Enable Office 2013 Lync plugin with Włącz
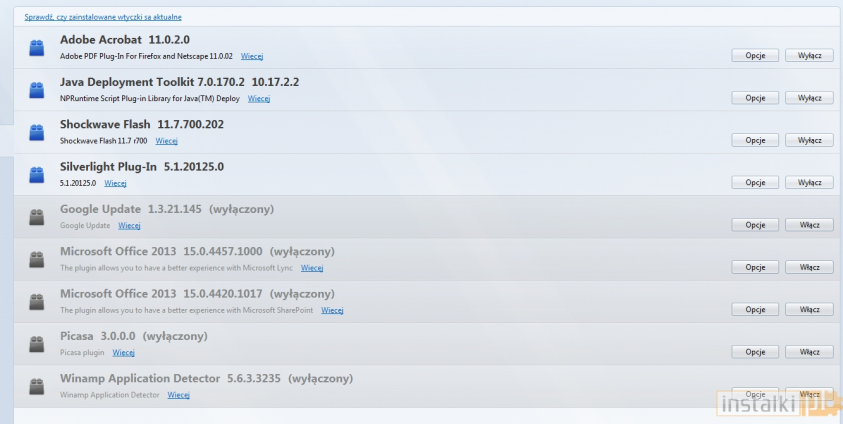The image size is (843, 424). click(x=809, y=267)
